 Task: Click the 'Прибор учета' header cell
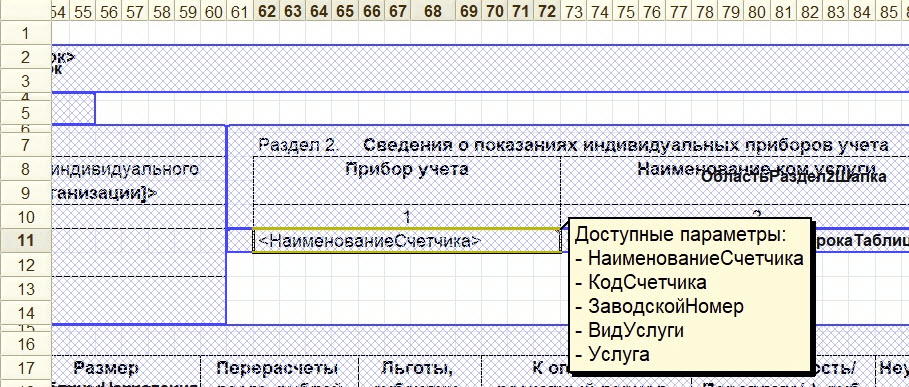point(407,180)
